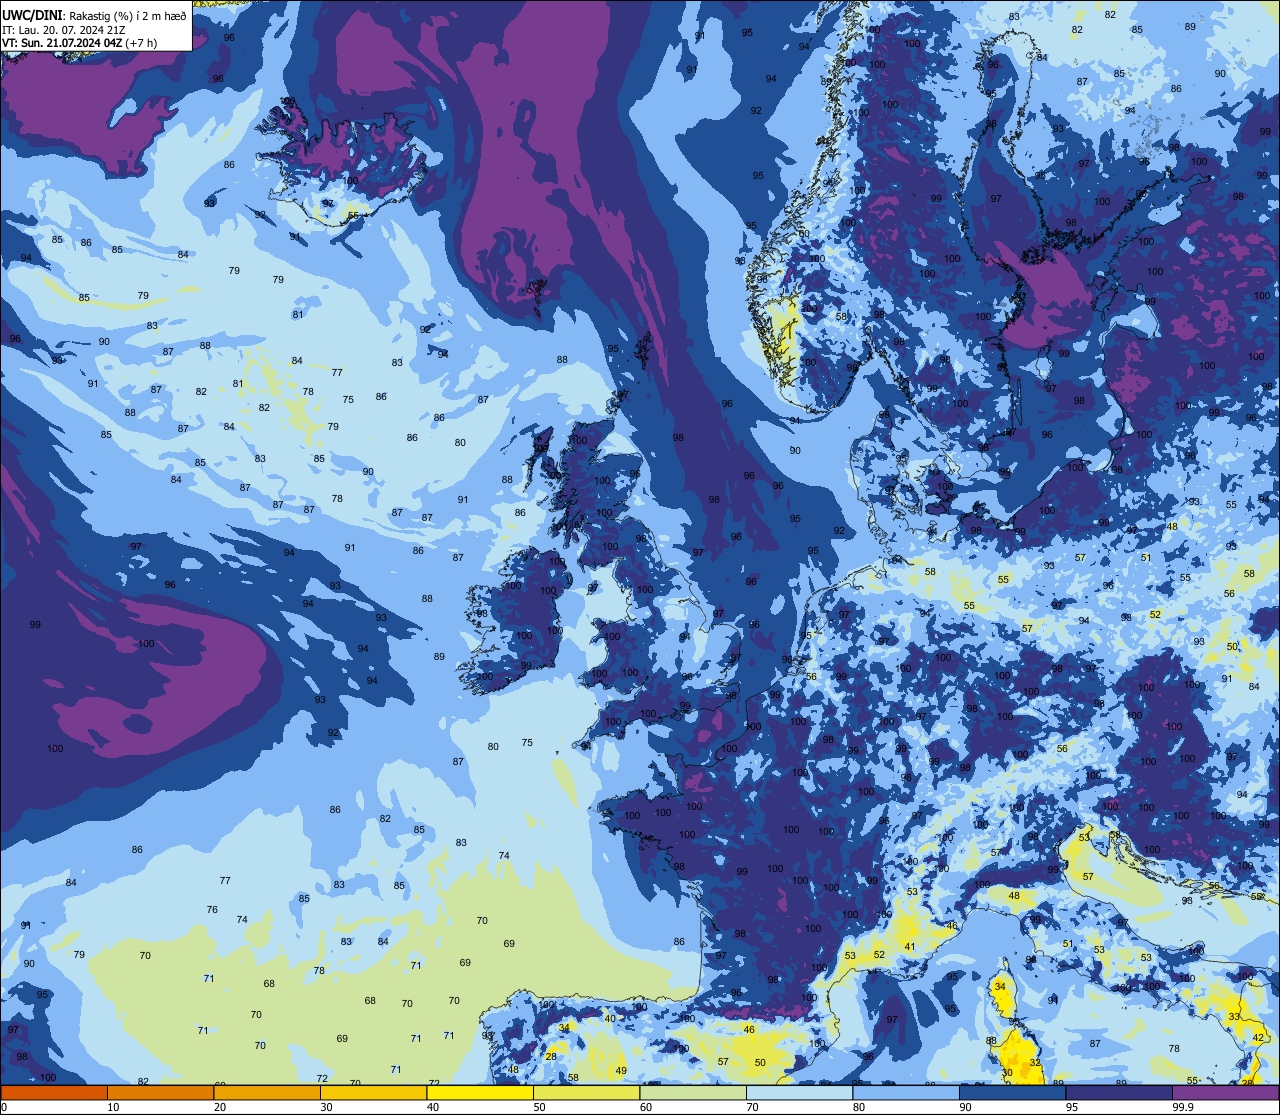Click the legend tick label 99.9
This screenshot has width=1280, height=1115.
click(x=1184, y=1107)
